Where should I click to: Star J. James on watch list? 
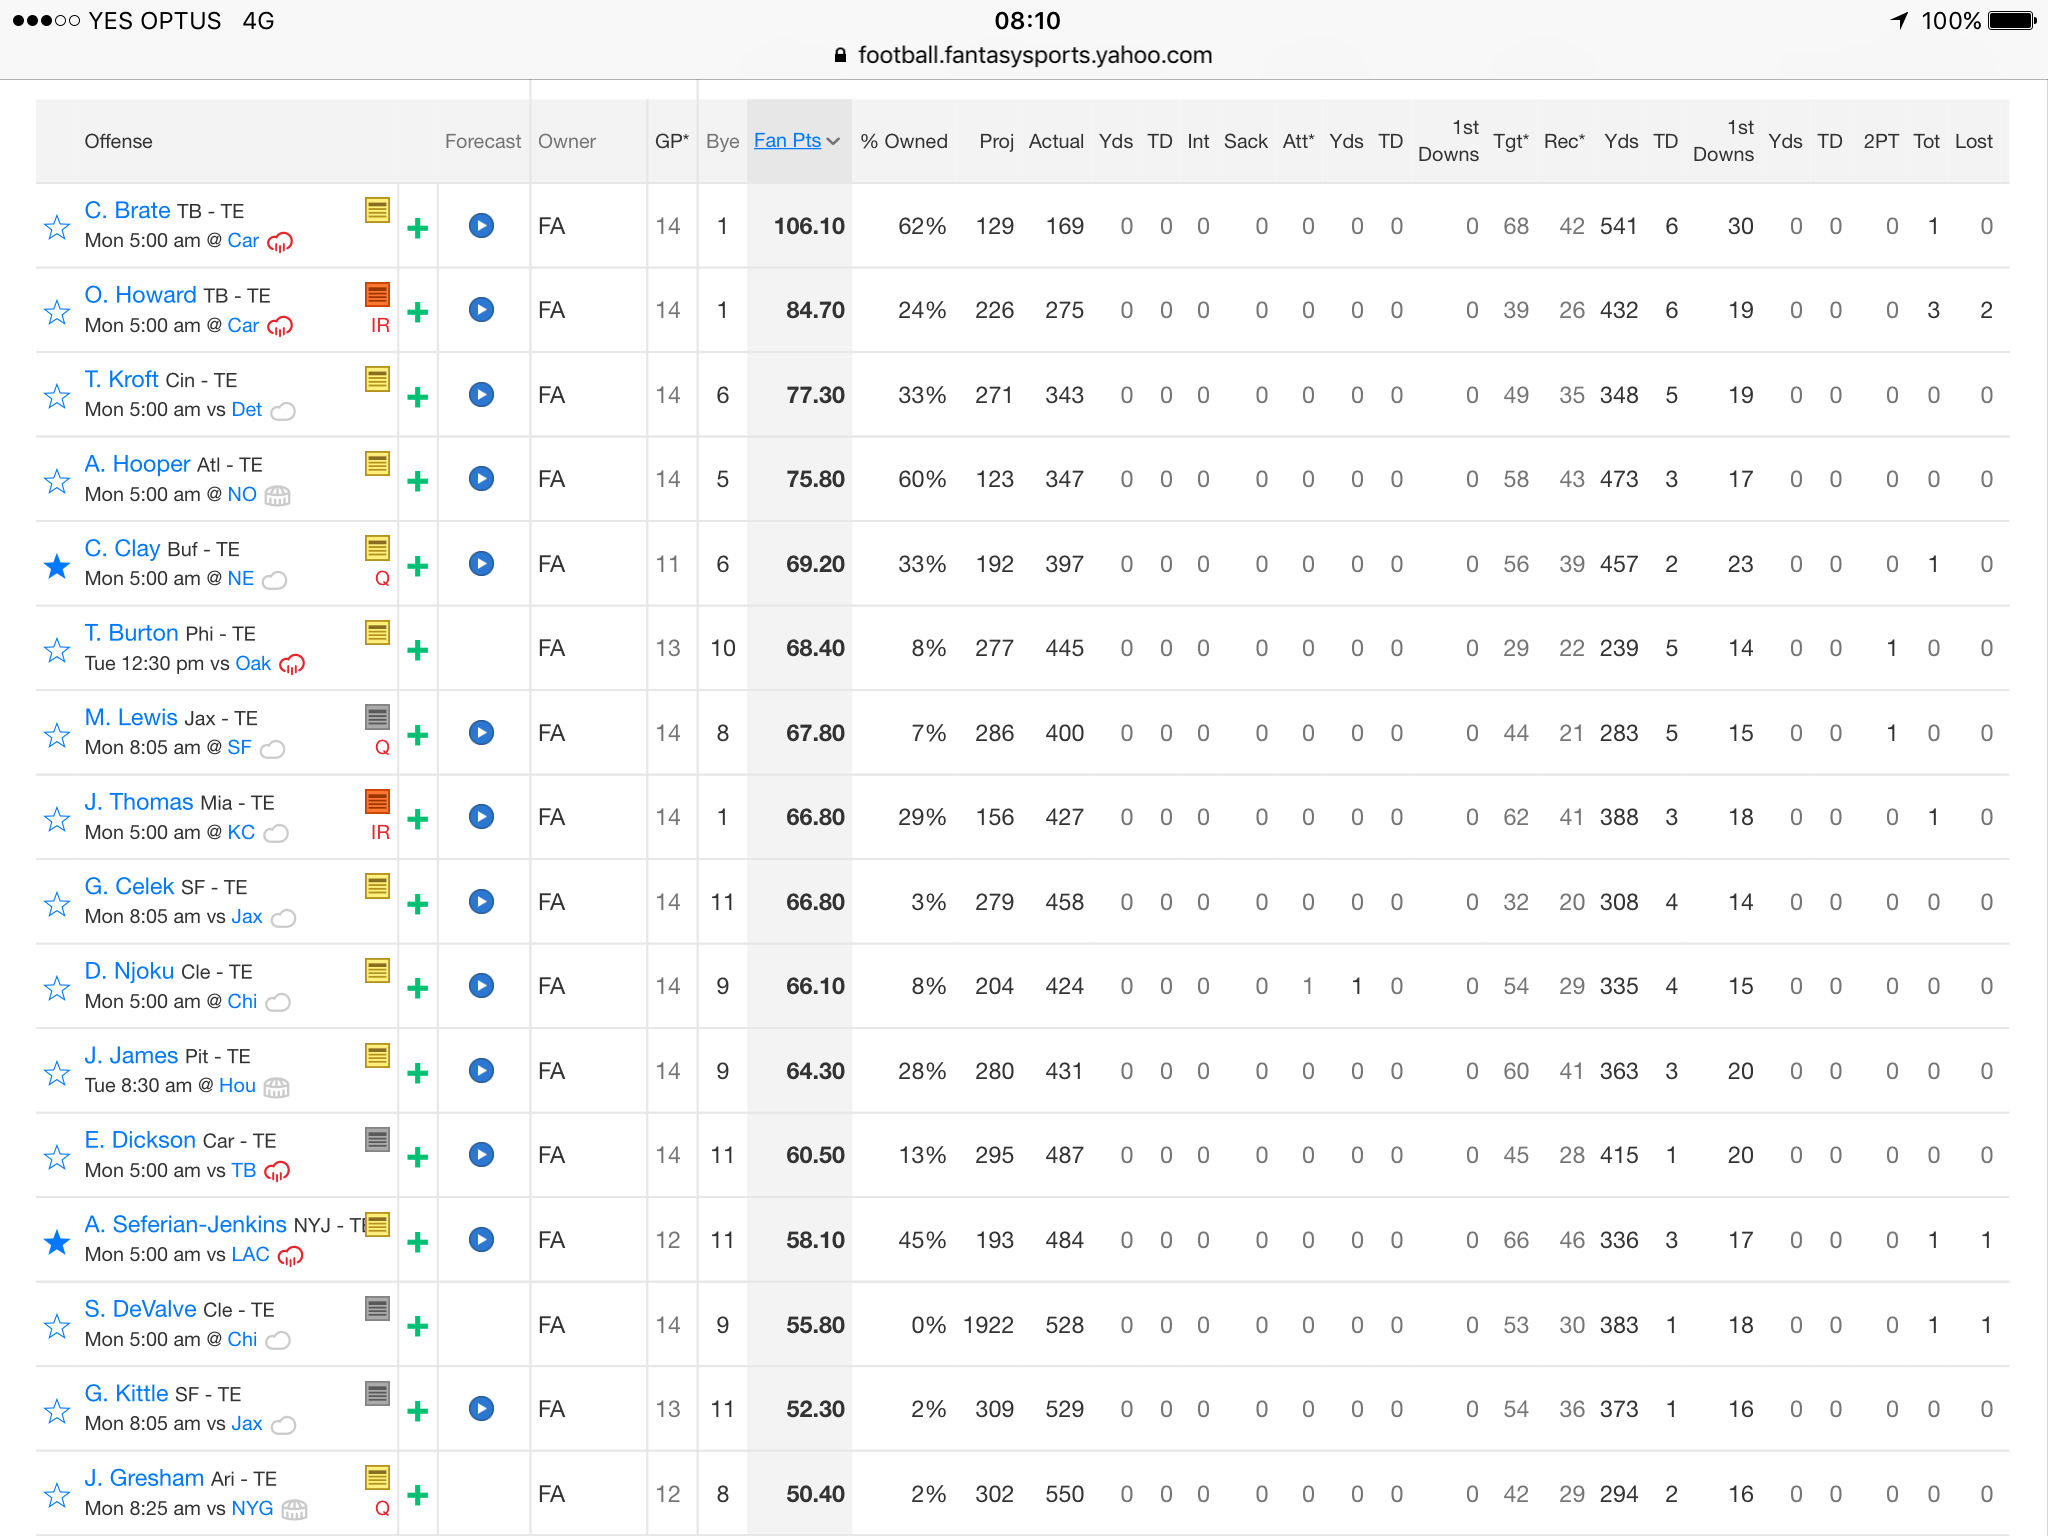(57, 1073)
